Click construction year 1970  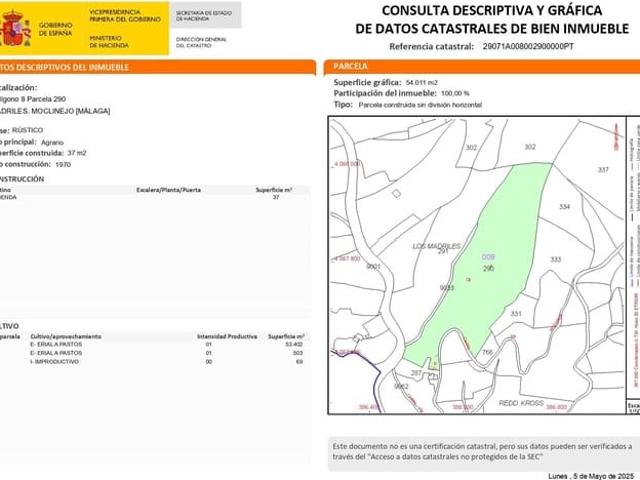(62, 164)
